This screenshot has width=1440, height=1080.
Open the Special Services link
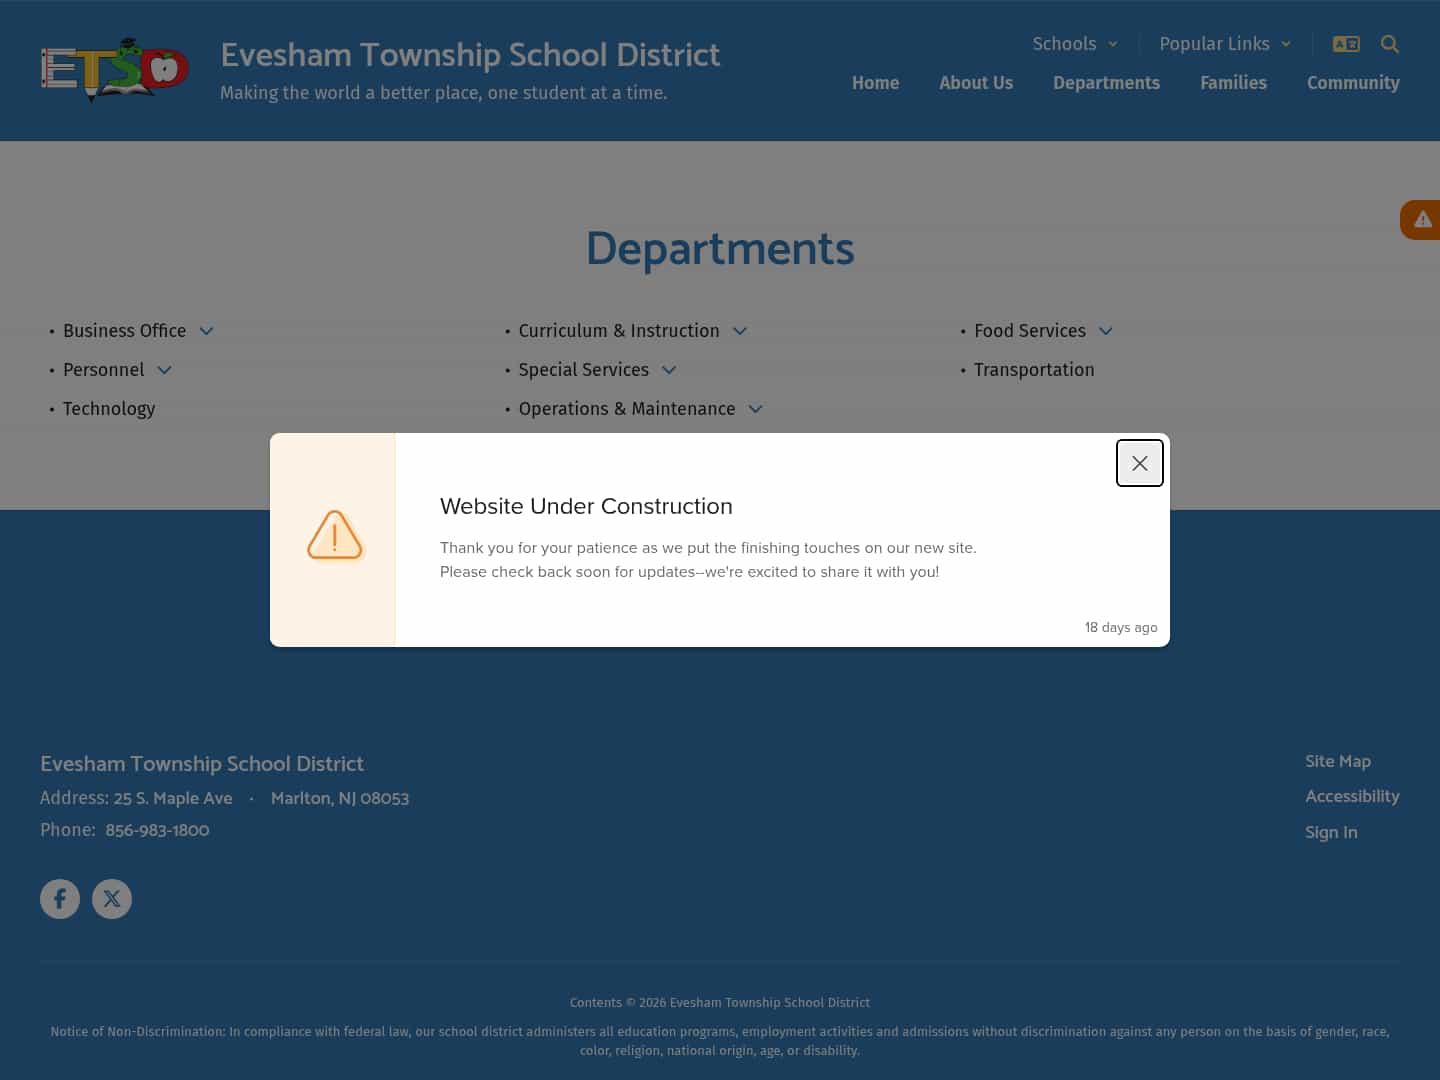(584, 370)
